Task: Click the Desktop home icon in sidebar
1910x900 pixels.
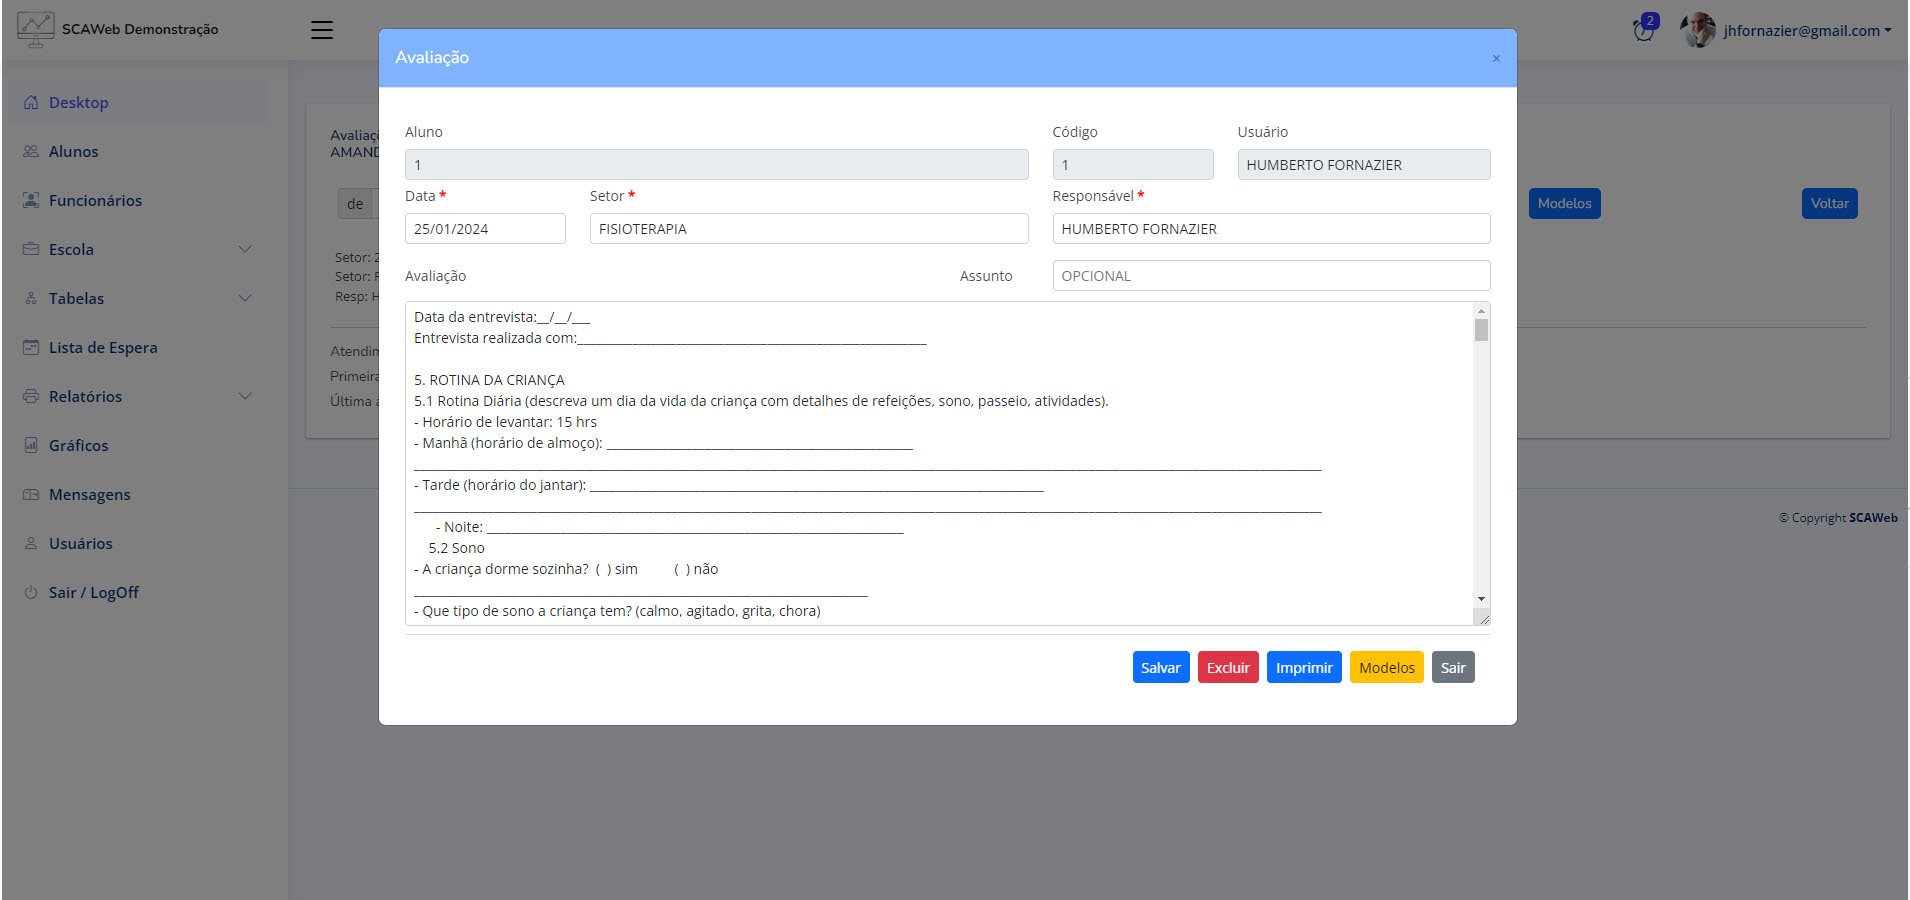Action: point(31,103)
